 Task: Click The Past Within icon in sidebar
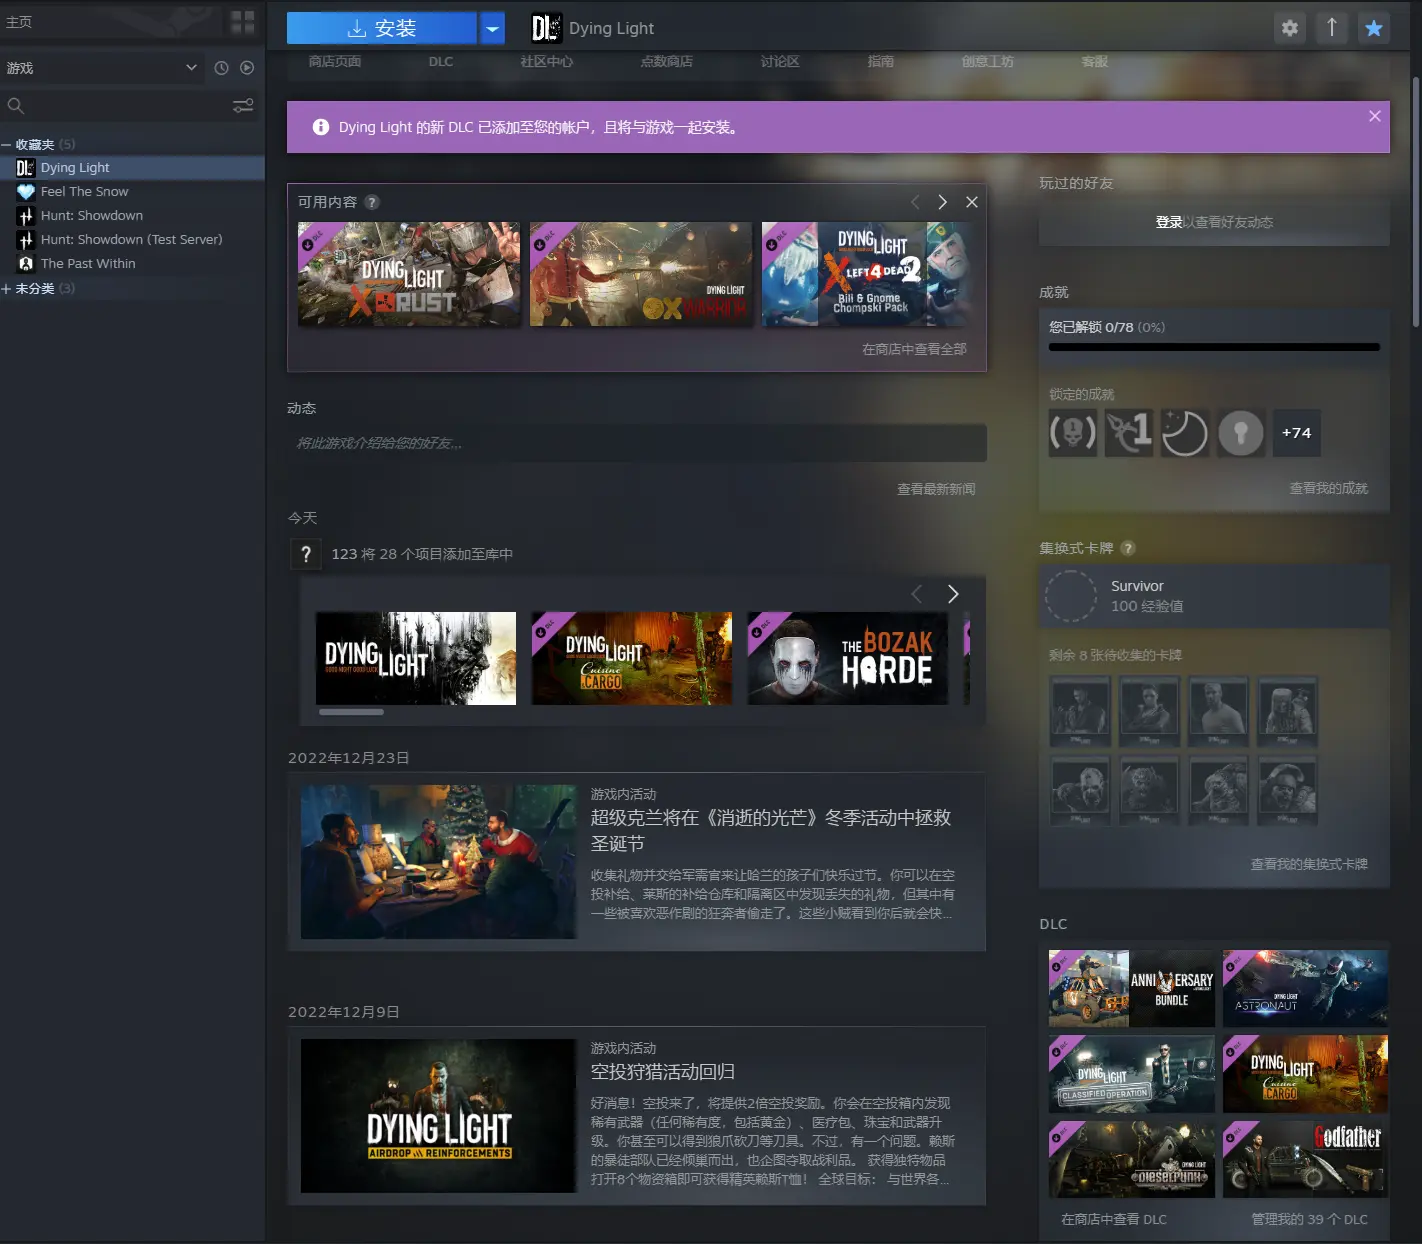point(26,263)
